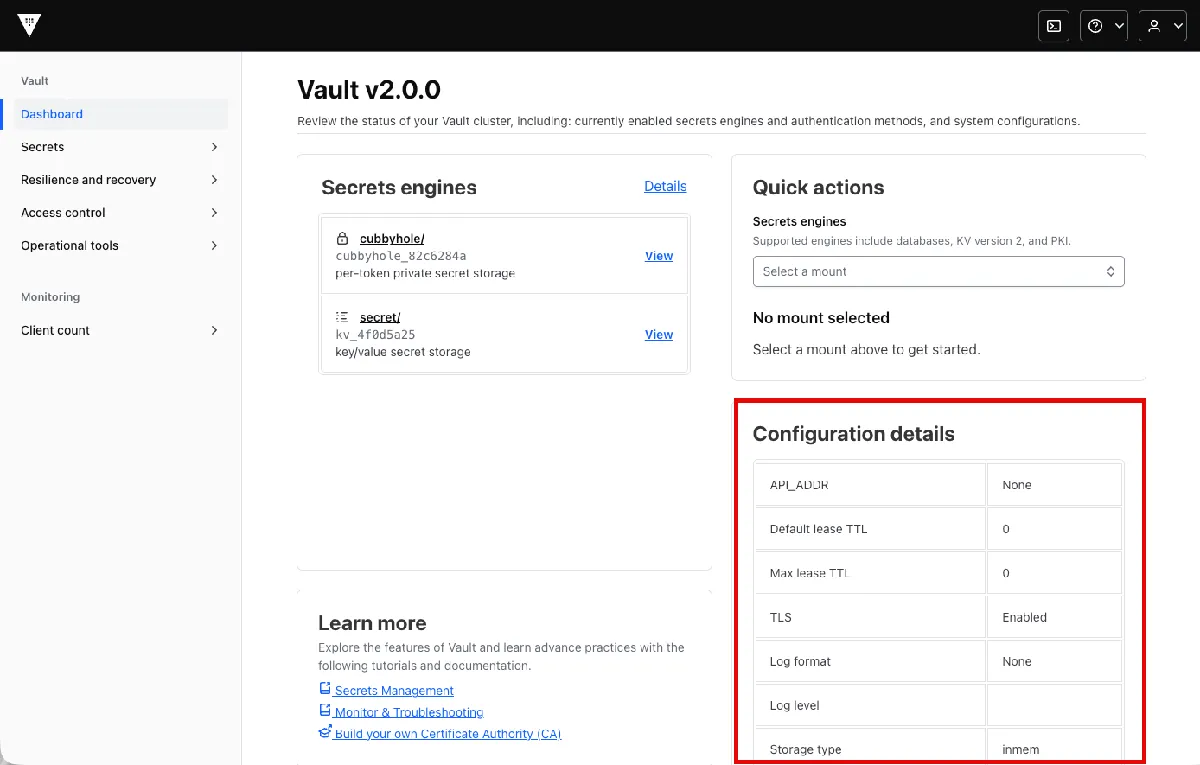
Task: Click the Log level label
Action: click(x=794, y=705)
